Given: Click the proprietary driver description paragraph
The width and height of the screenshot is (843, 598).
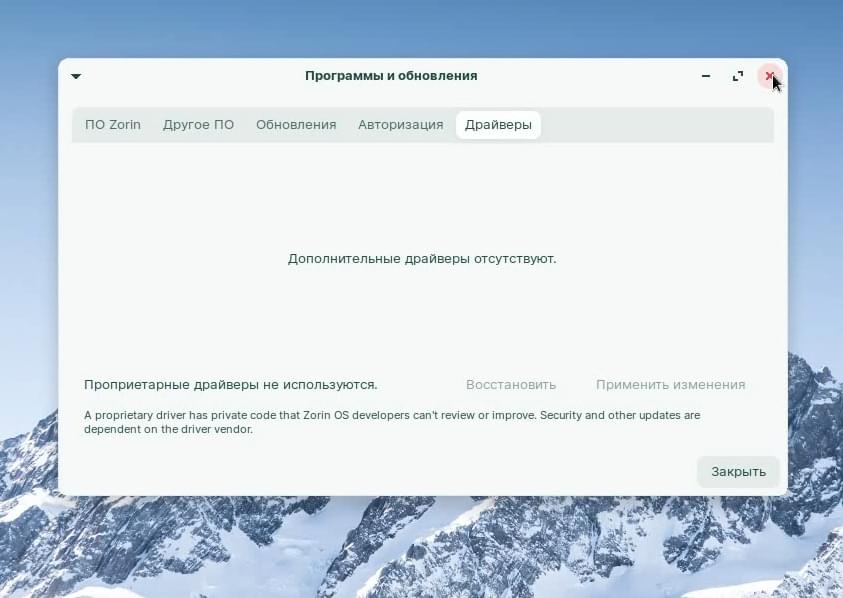Looking at the screenshot, I should click(x=392, y=422).
